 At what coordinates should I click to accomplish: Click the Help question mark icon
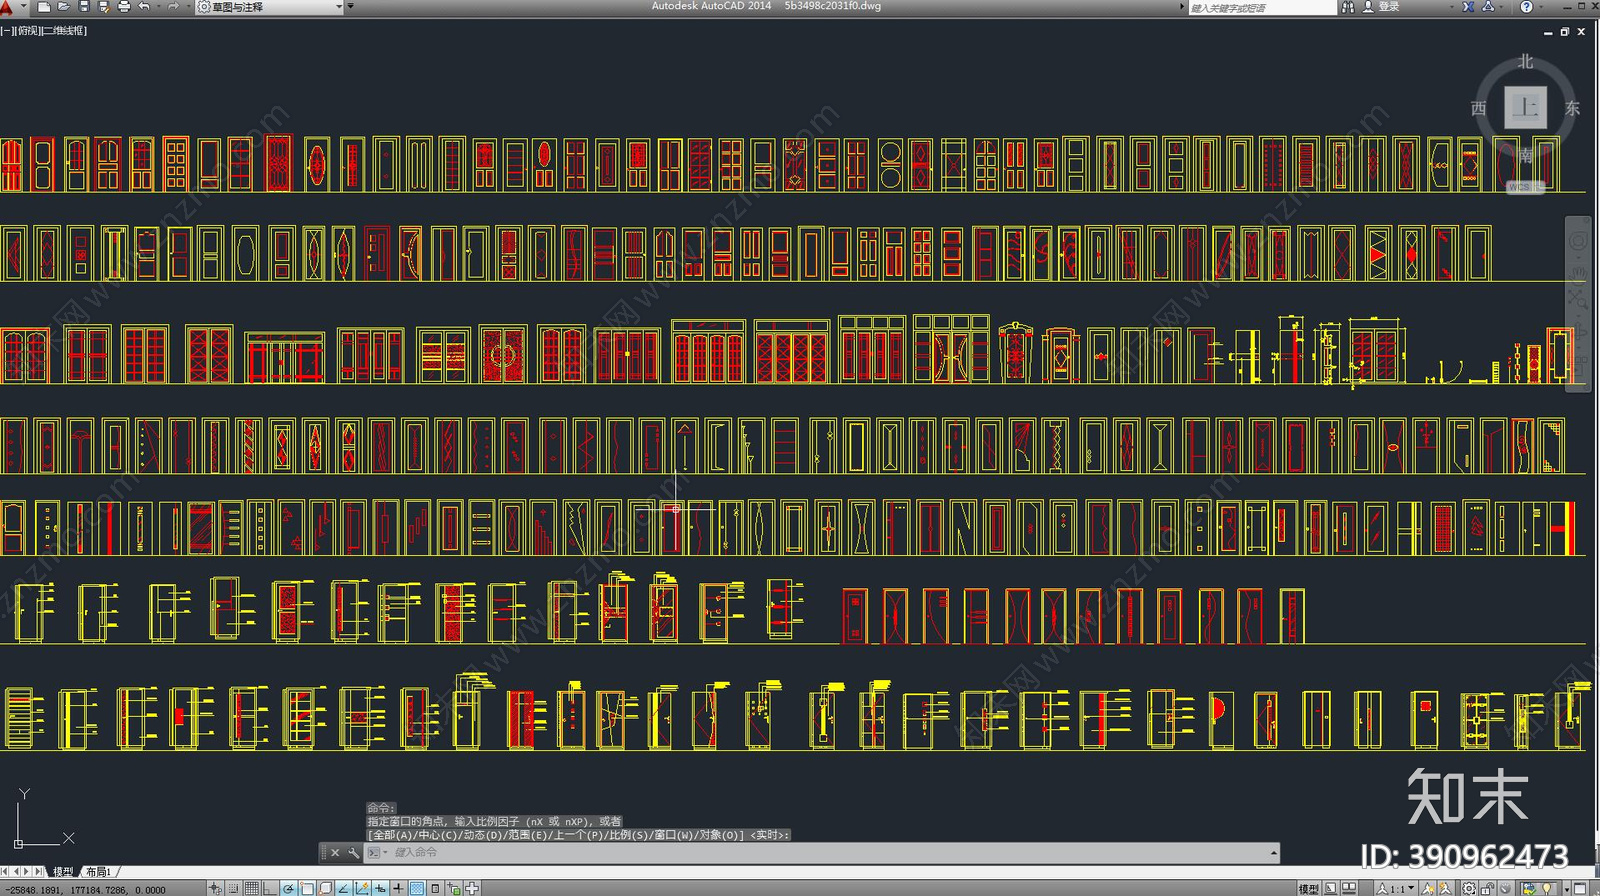(x=1526, y=7)
